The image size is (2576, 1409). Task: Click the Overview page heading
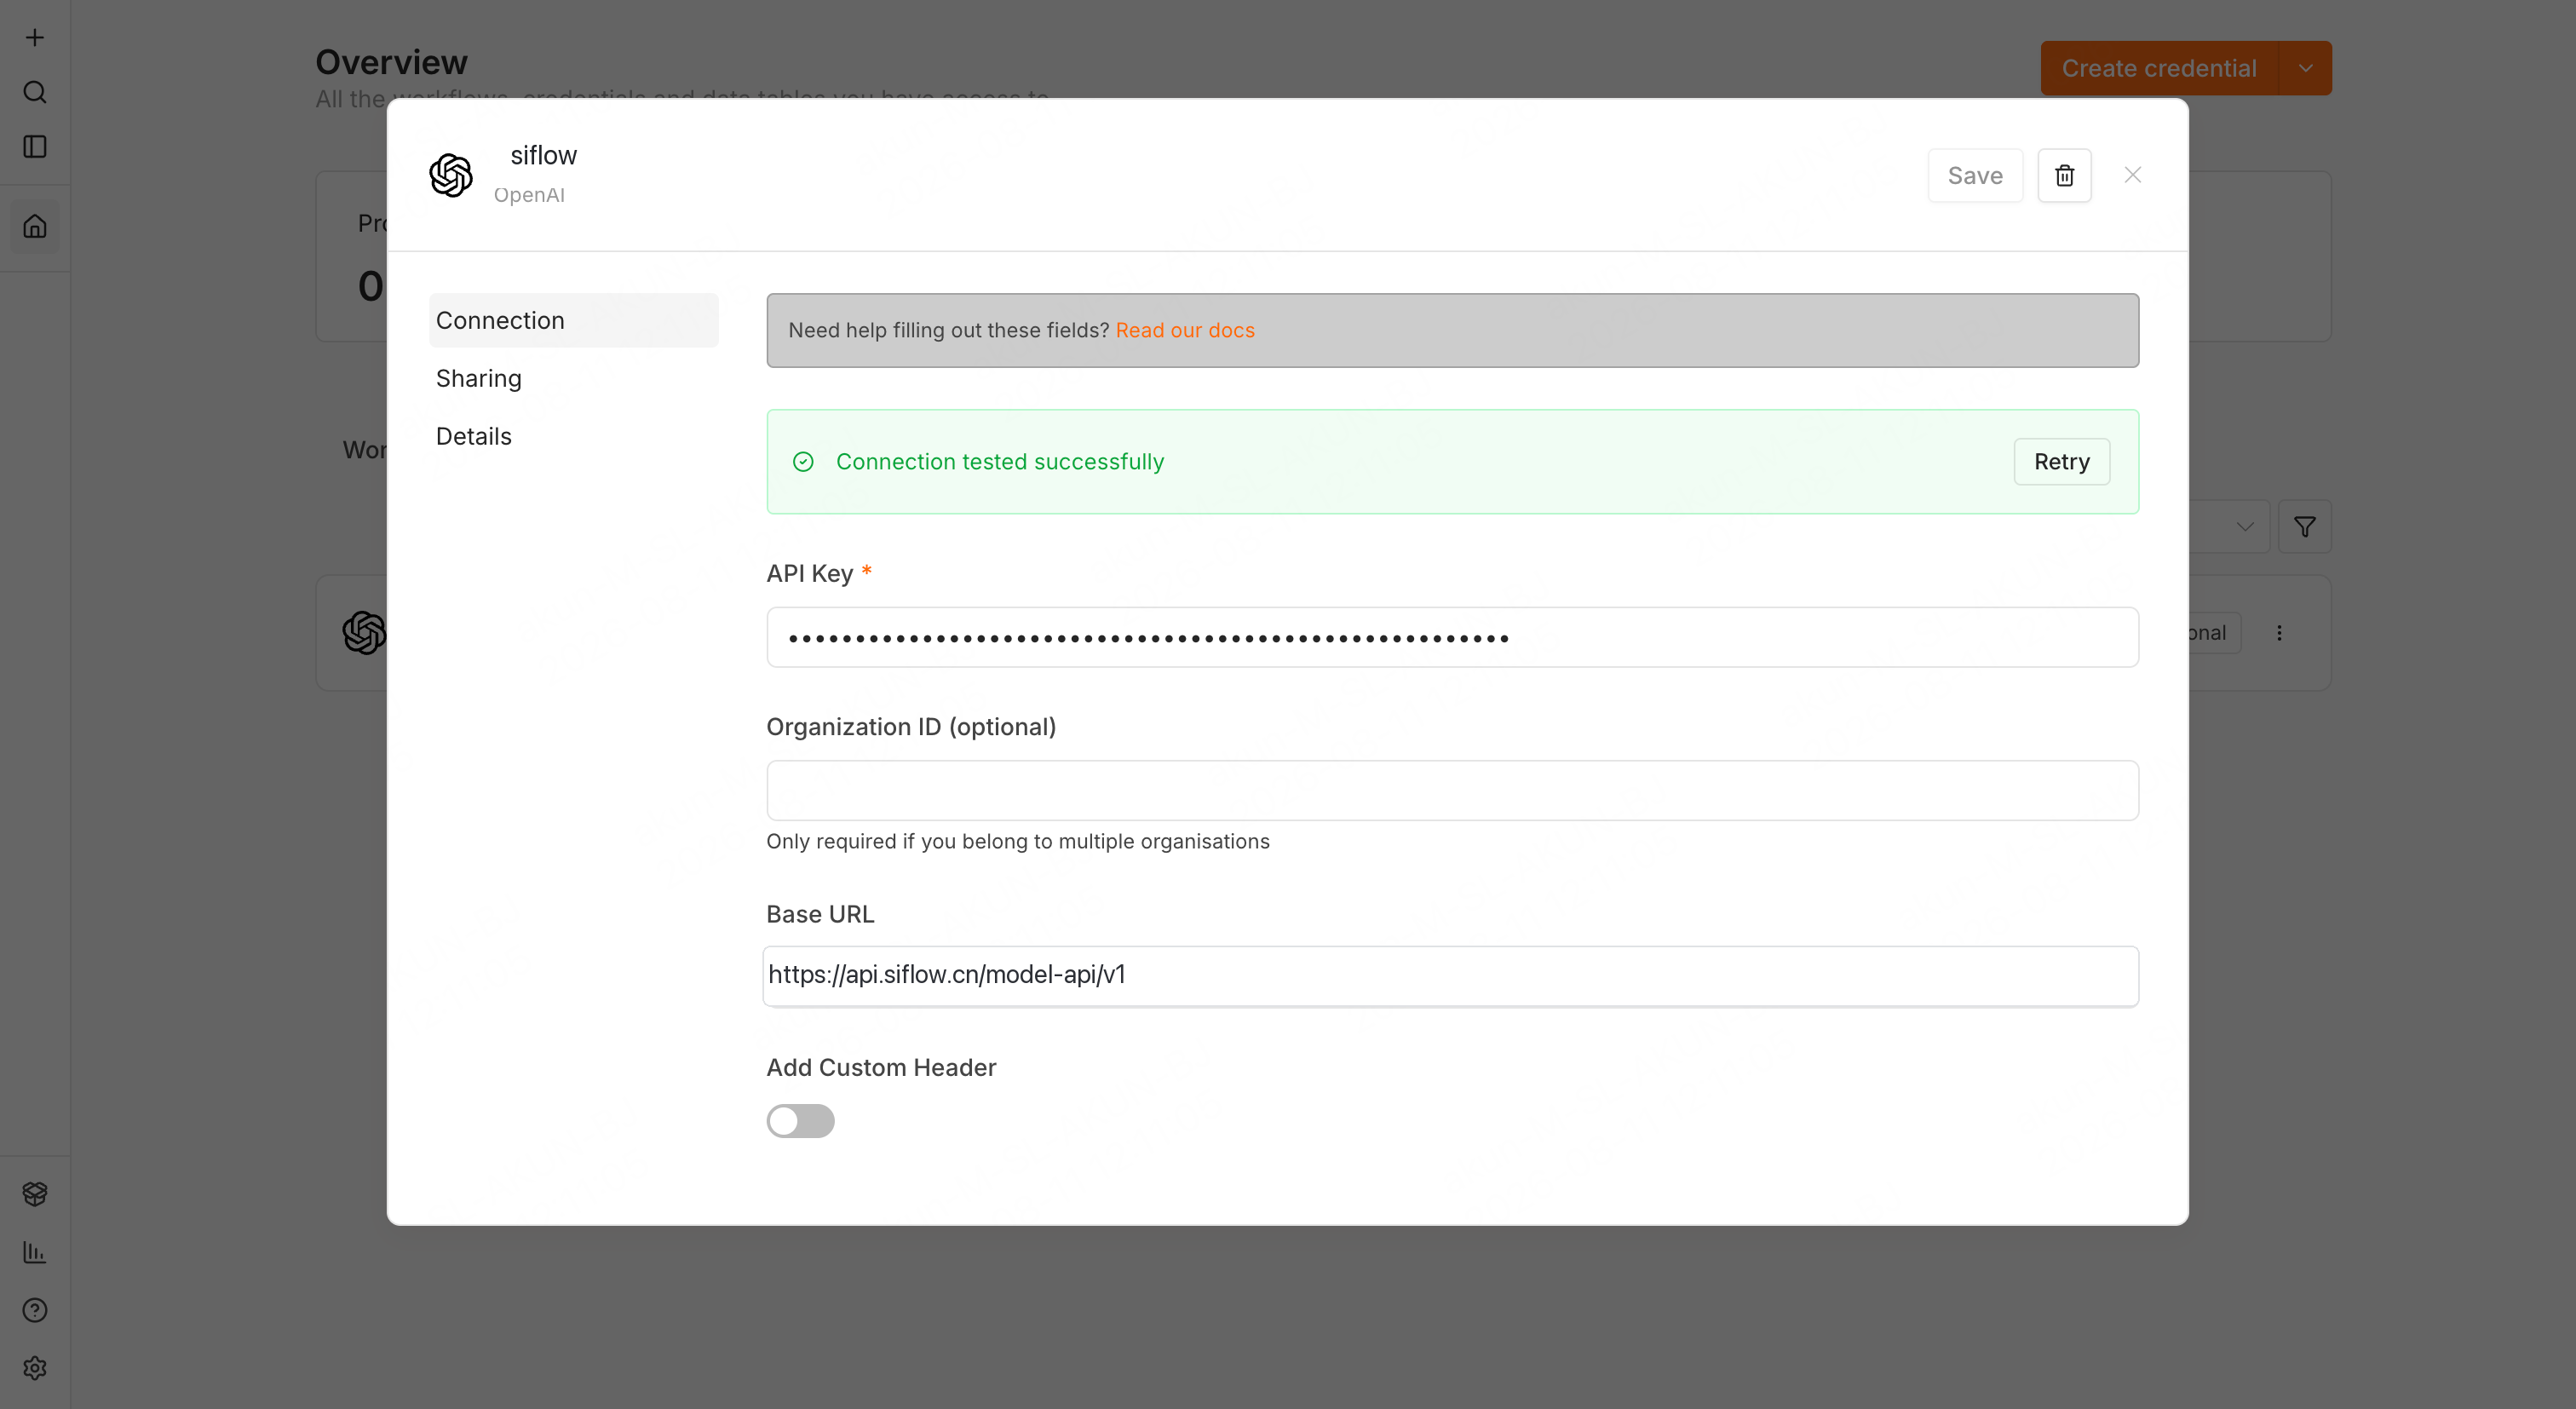coord(392,62)
